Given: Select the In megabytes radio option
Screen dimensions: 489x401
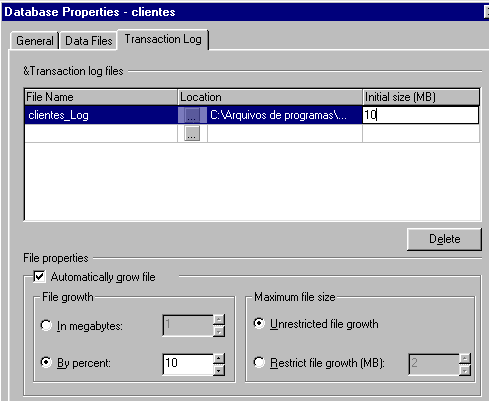Looking at the screenshot, I should pyautogui.click(x=46, y=325).
